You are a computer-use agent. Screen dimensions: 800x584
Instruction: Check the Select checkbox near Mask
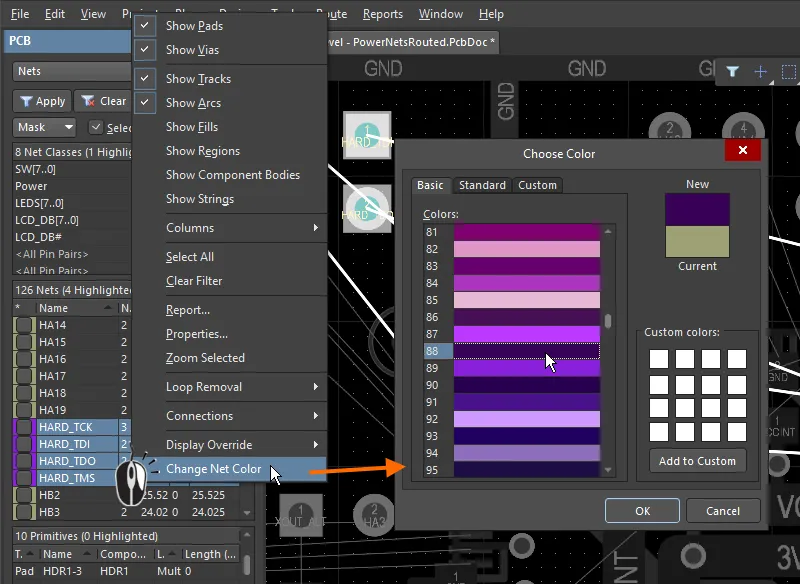pyautogui.click(x=96, y=127)
